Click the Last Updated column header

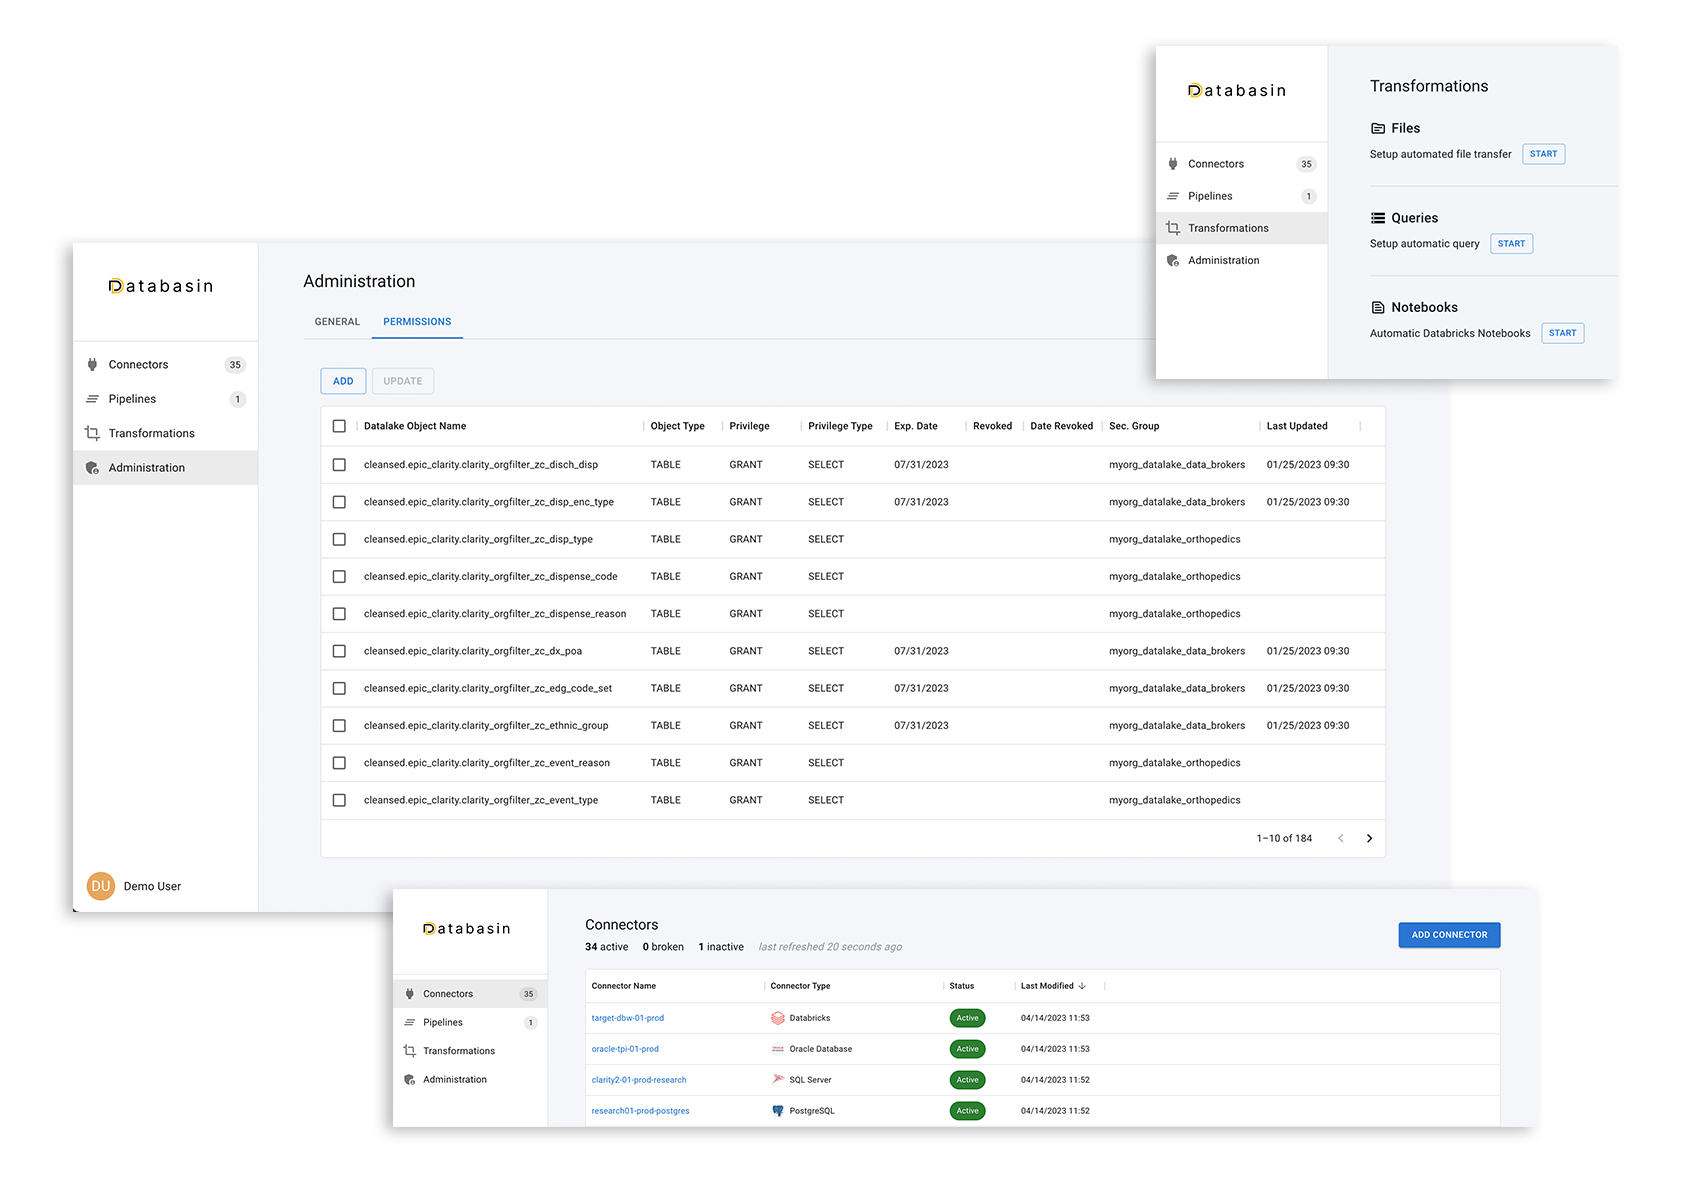[1297, 426]
